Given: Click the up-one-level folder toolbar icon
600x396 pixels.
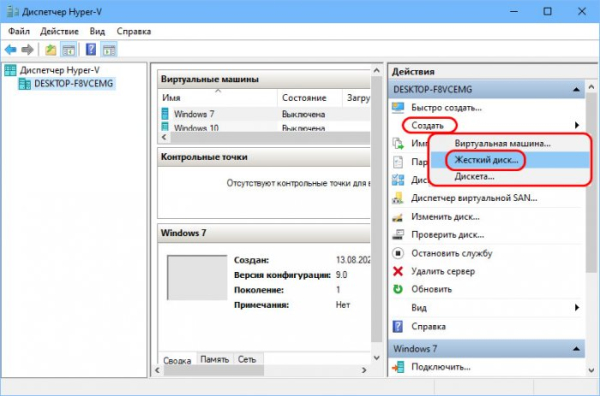Looking at the screenshot, I should (51, 49).
